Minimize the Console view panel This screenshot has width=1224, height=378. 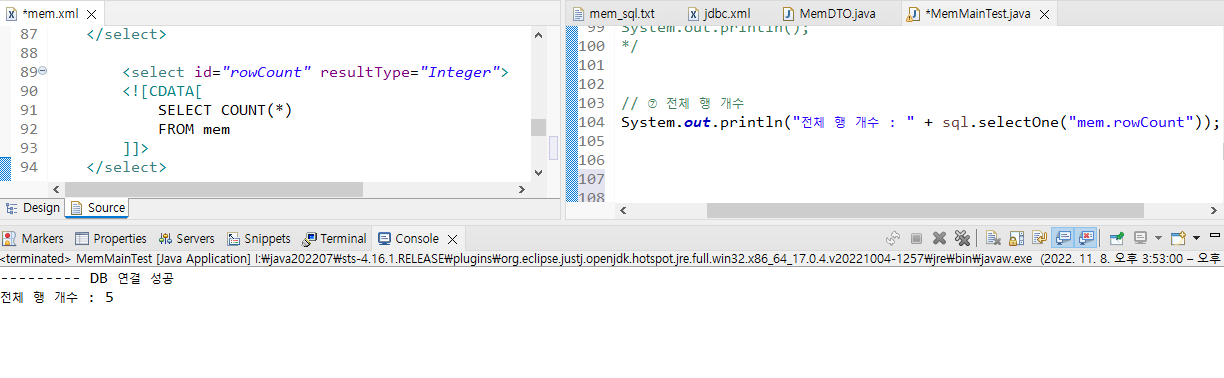(1214, 235)
